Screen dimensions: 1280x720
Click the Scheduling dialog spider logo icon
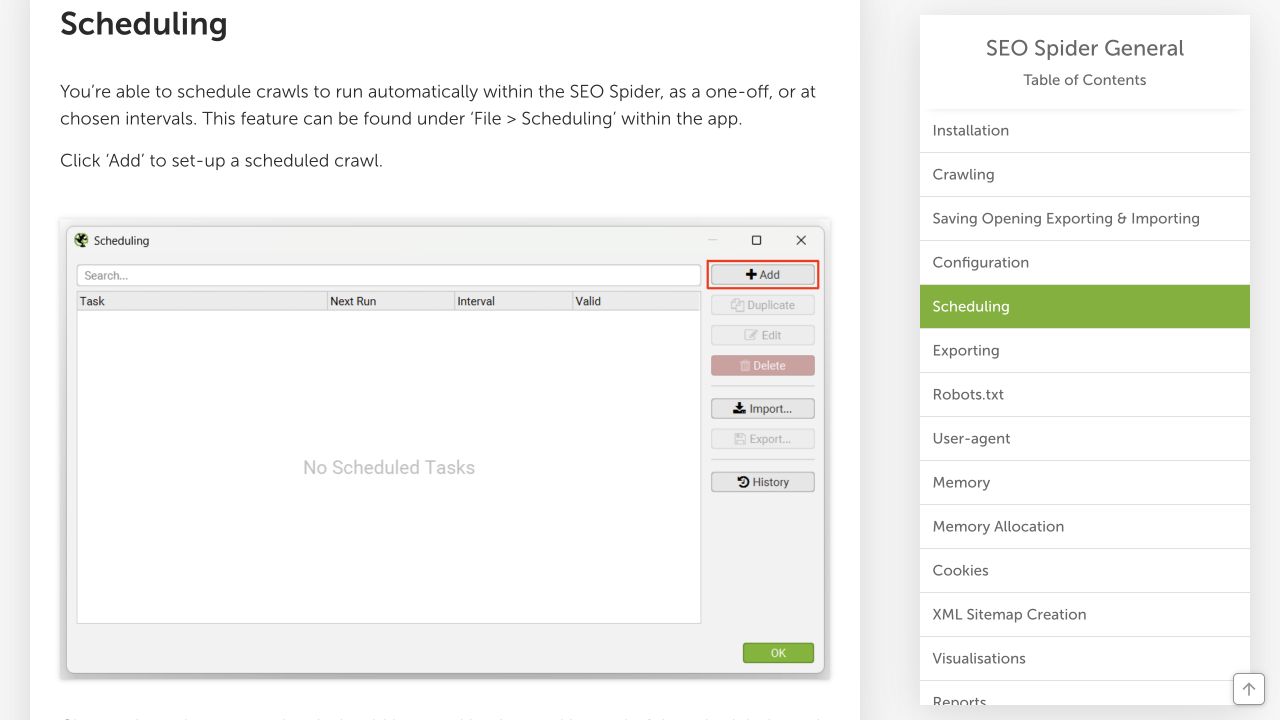(x=82, y=240)
